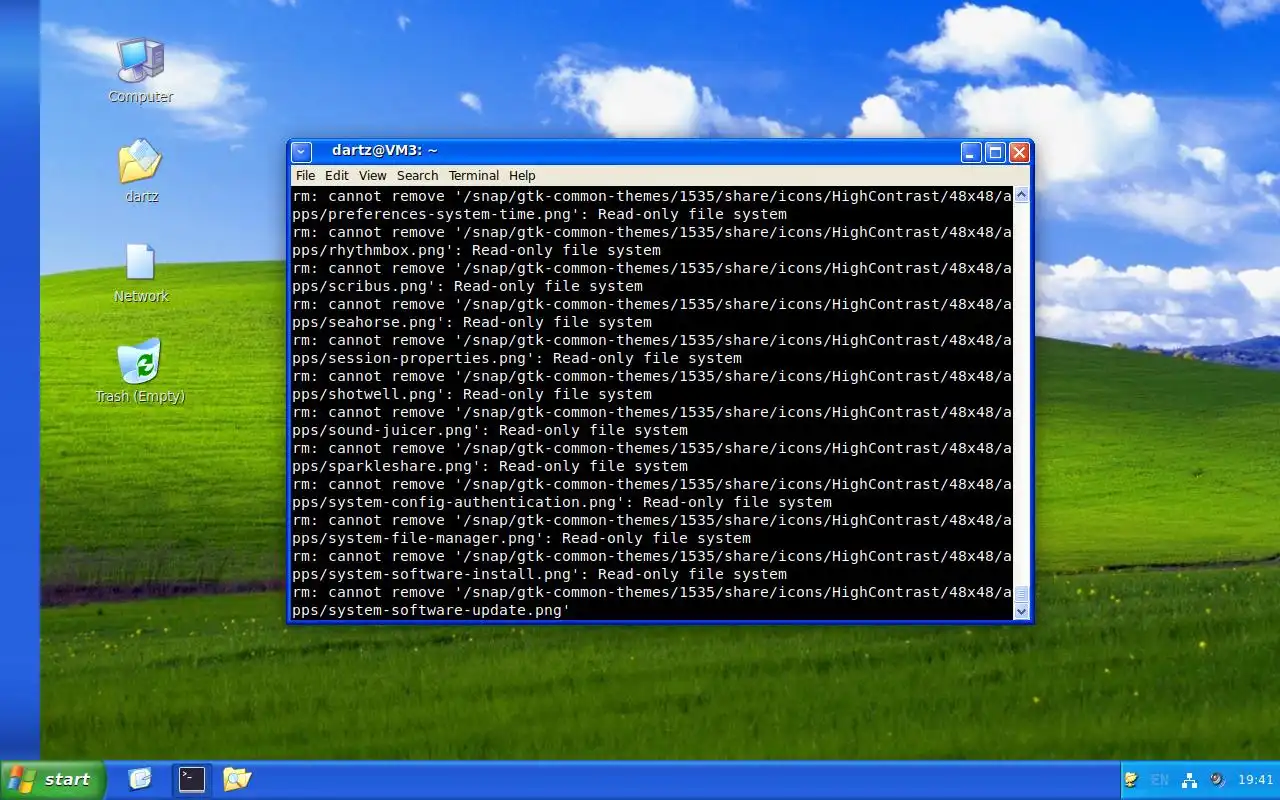Open the Edit menu in the terminal
The image size is (1280, 800).
point(337,175)
